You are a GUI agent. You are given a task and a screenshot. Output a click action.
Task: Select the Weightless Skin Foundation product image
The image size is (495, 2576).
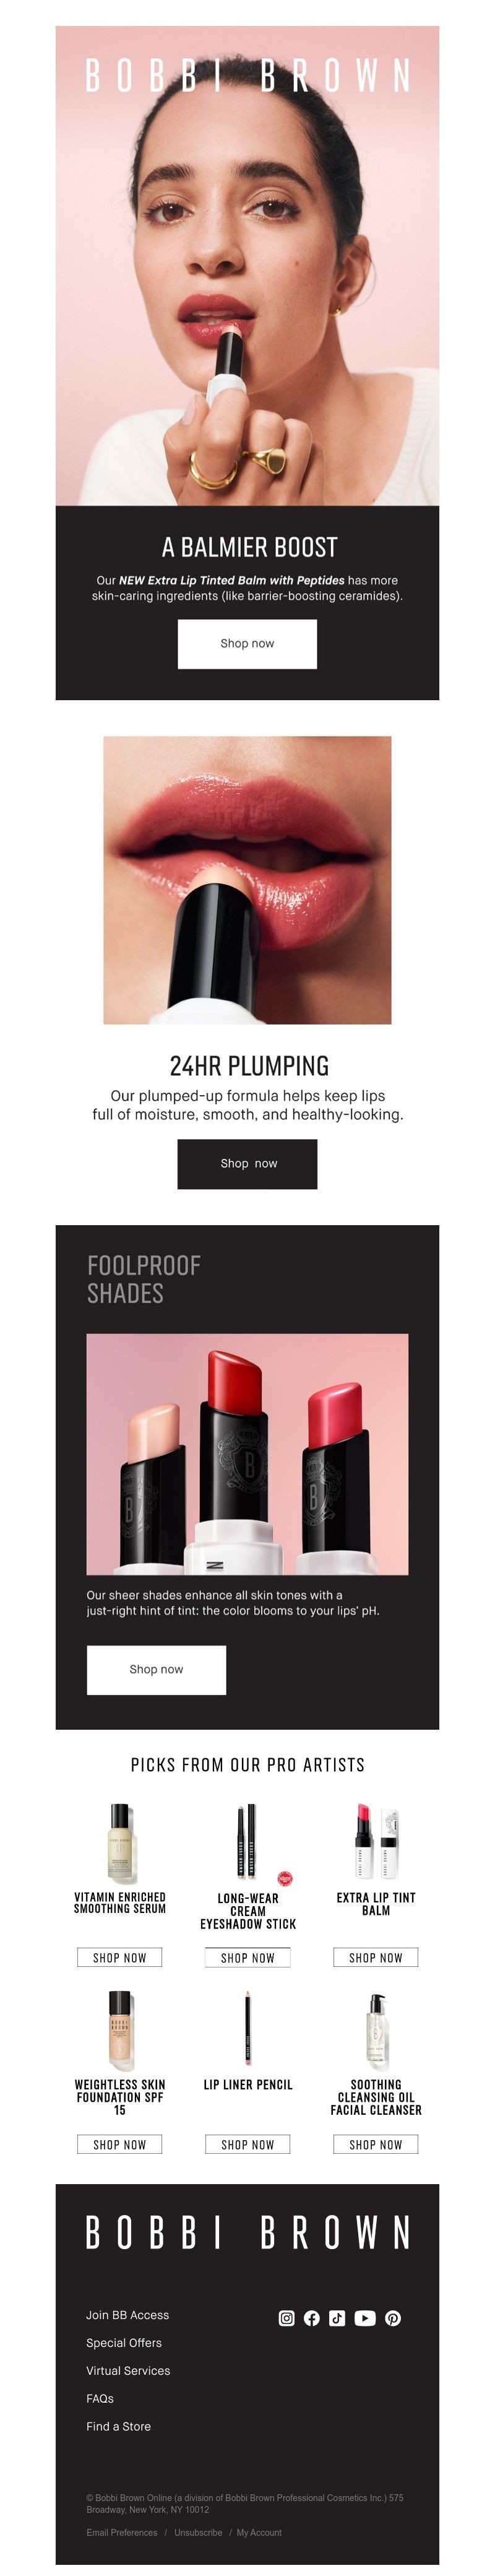(x=120, y=2030)
